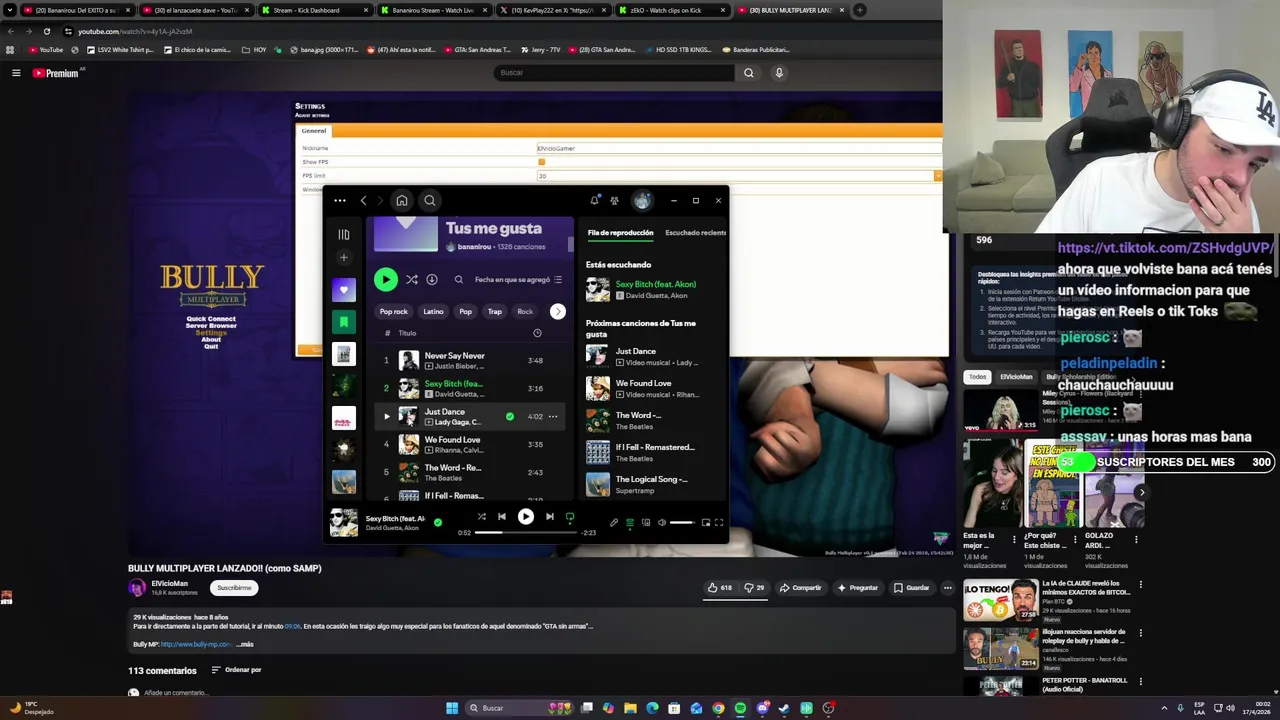Mute Spotify volume speaker icon

[661, 522]
